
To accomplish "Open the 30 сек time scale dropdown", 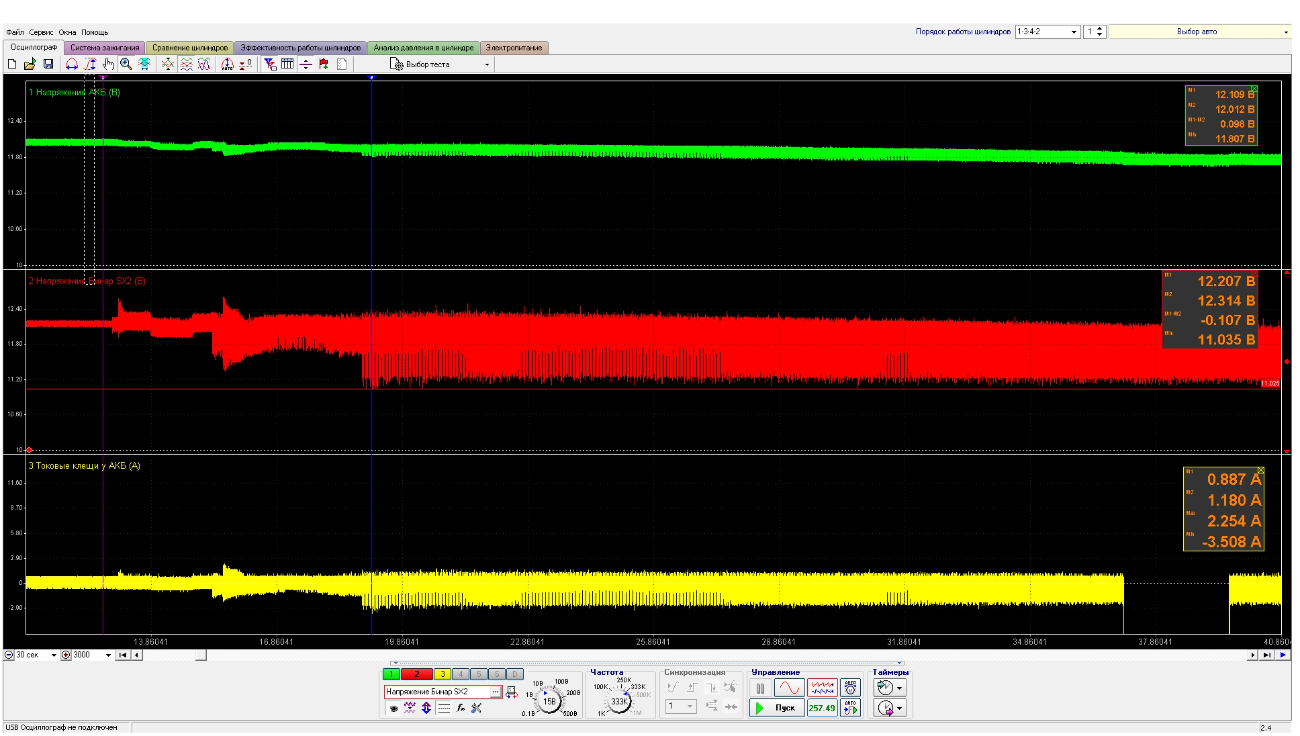I will [x=35, y=655].
